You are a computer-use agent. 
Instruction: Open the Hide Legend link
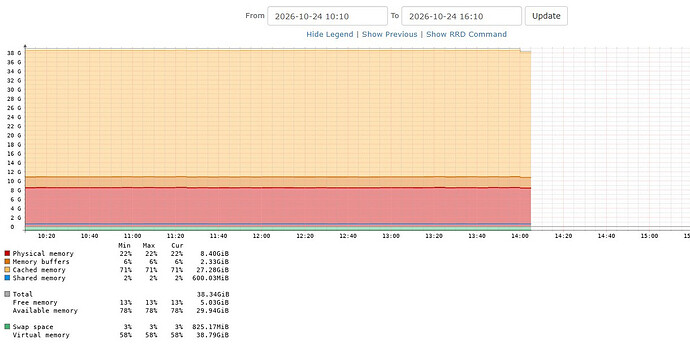tap(330, 34)
